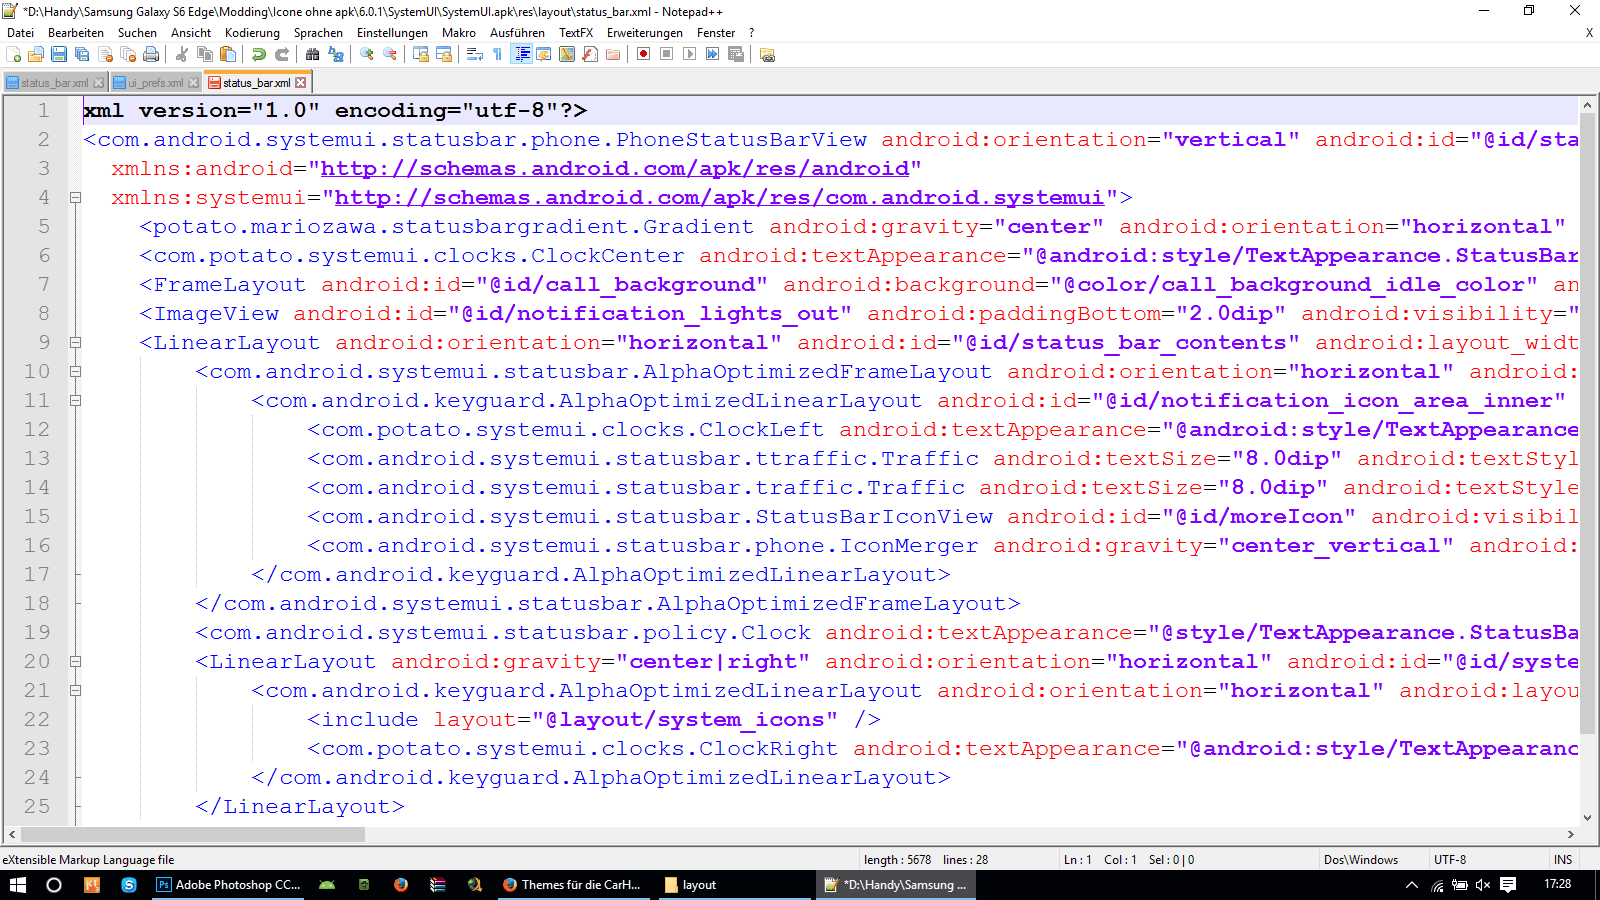Viewport: 1600px width, 900px height.
Task: Start macro recording with red dot
Action: (644, 54)
